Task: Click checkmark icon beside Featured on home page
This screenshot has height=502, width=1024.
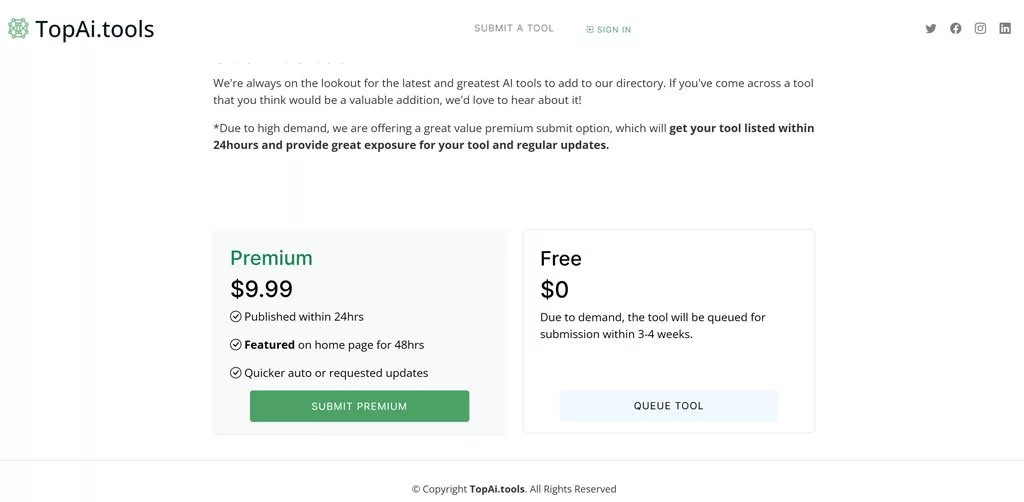Action: [x=236, y=345]
